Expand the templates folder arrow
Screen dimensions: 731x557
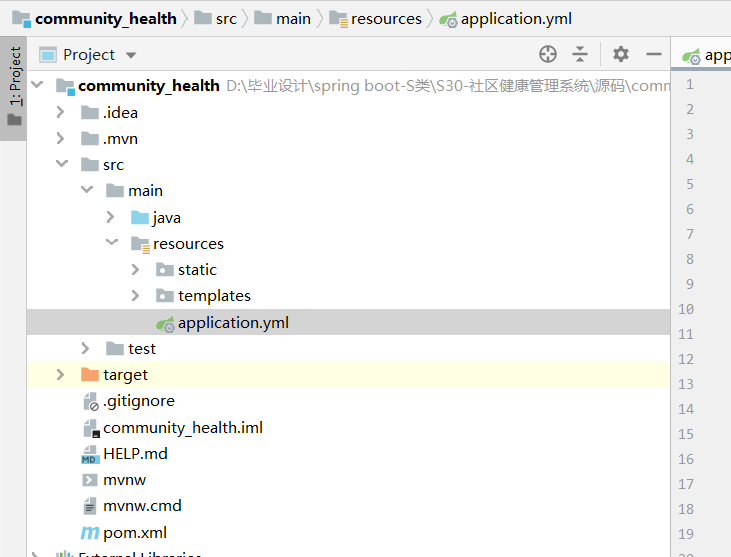coord(136,296)
